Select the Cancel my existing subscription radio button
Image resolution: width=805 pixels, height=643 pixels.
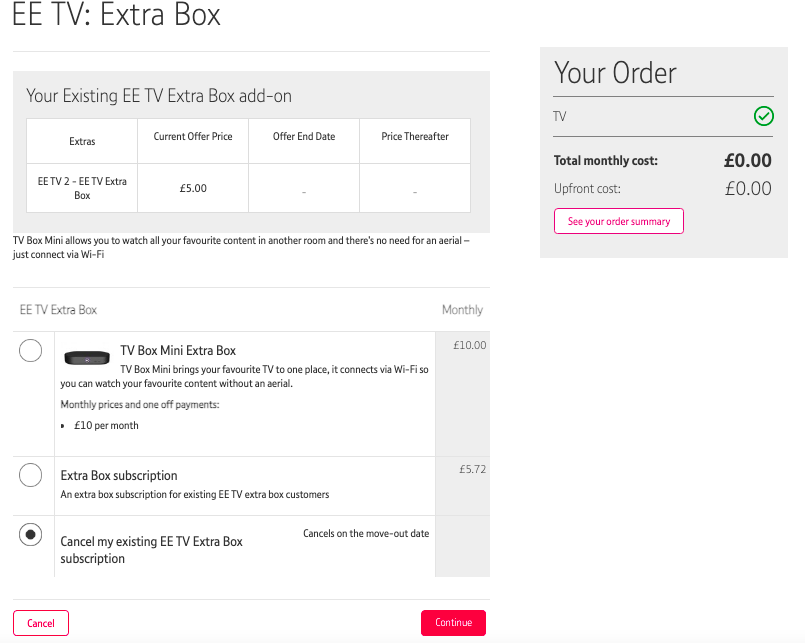pyautogui.click(x=30, y=535)
